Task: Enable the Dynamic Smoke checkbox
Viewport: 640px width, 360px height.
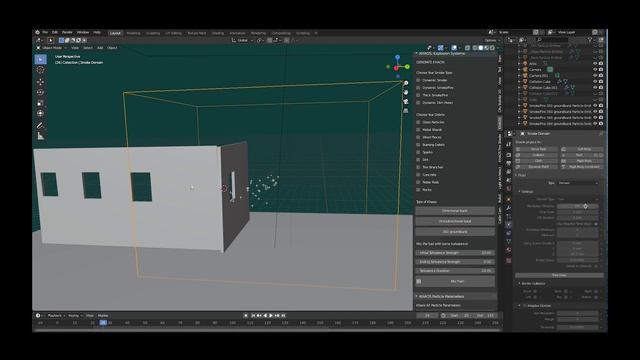Action: click(418, 80)
